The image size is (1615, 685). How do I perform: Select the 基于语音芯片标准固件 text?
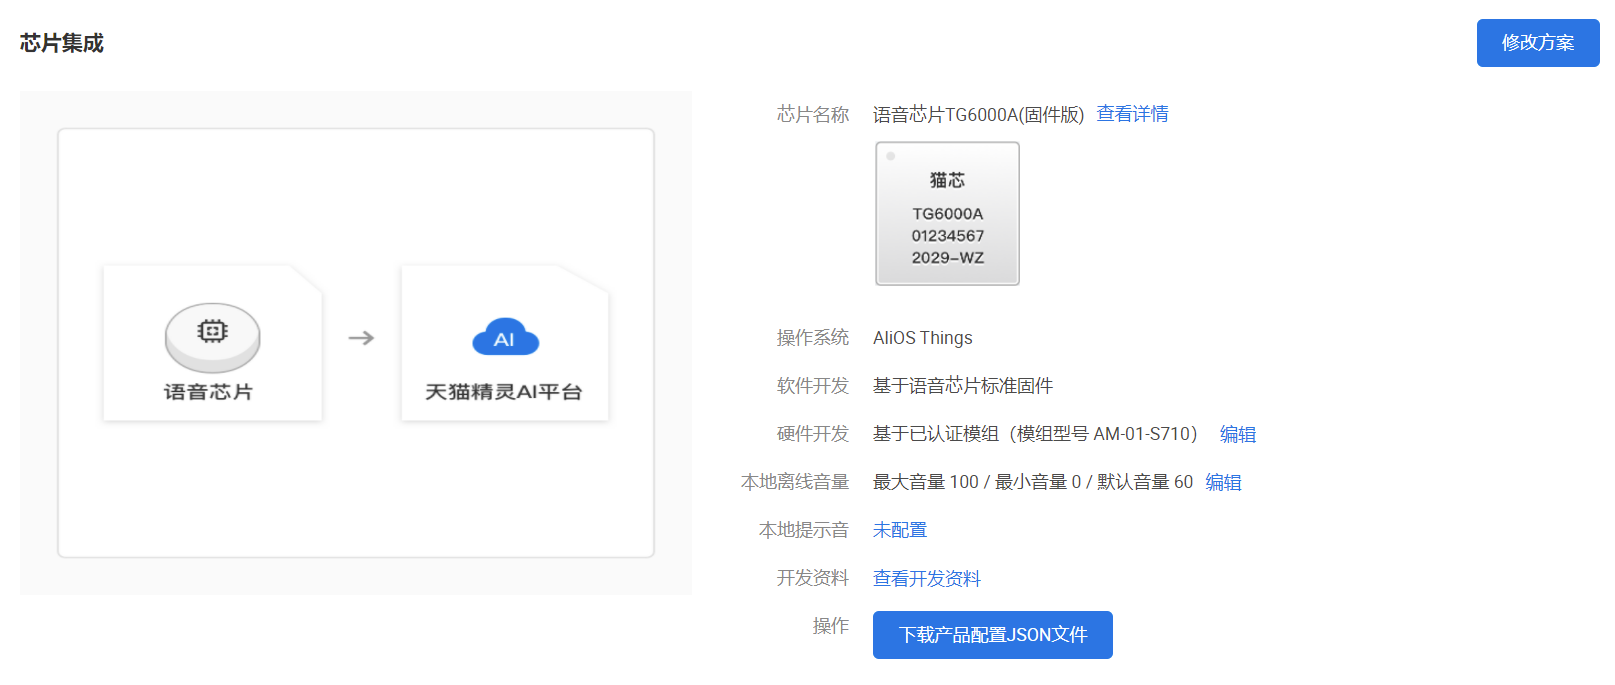(x=963, y=386)
